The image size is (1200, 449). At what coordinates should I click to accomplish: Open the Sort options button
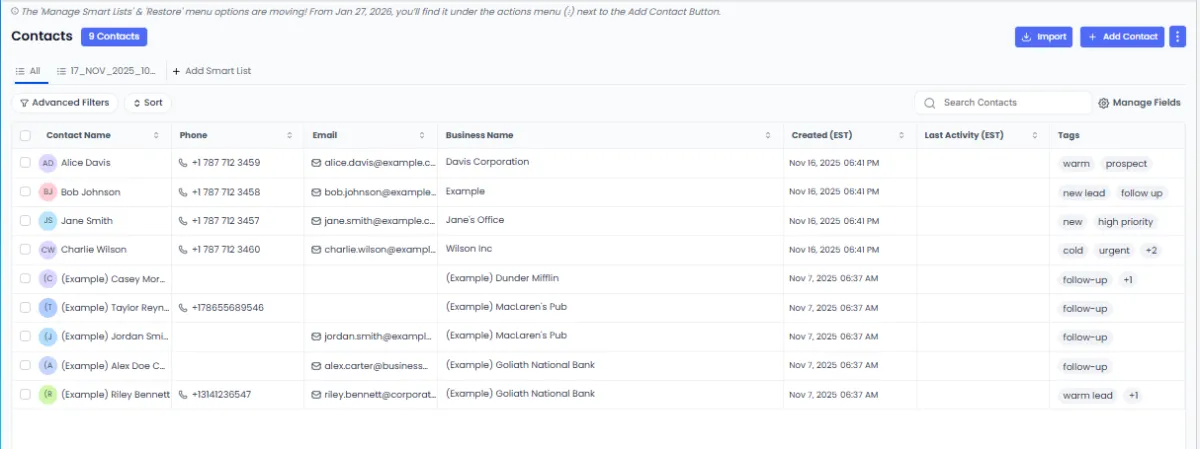[147, 103]
